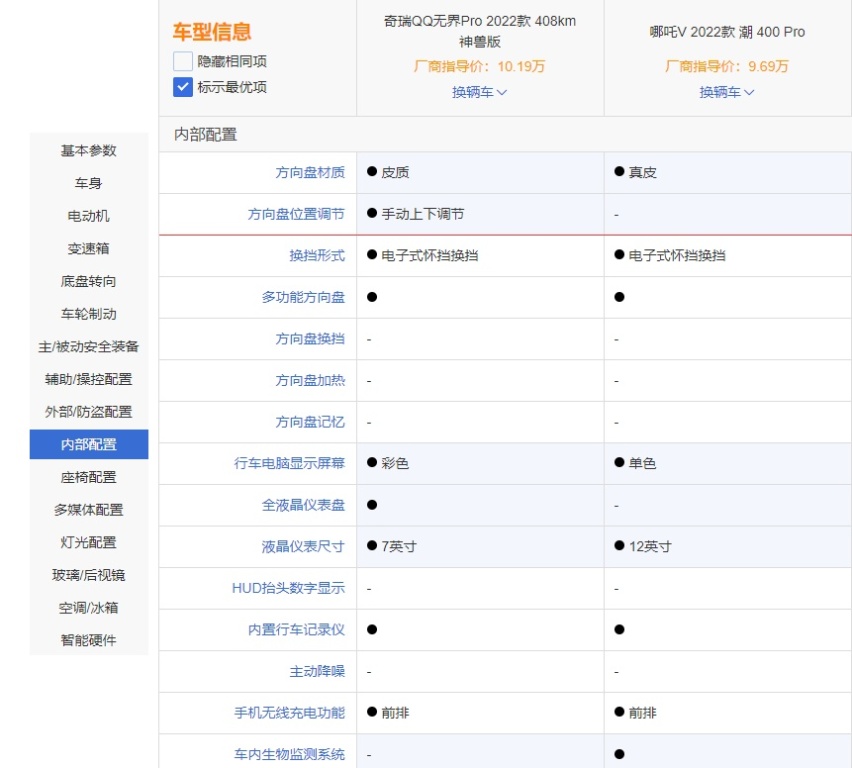Open 主/被动安全装备 section
This screenshot has width=852, height=768.
89,346
